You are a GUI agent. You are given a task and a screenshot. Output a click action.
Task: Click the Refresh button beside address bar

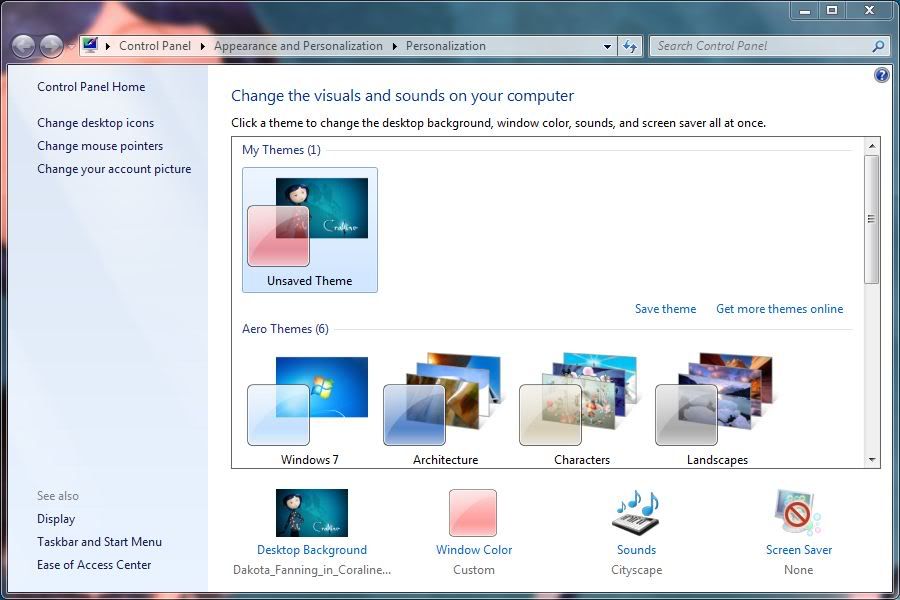coord(630,46)
